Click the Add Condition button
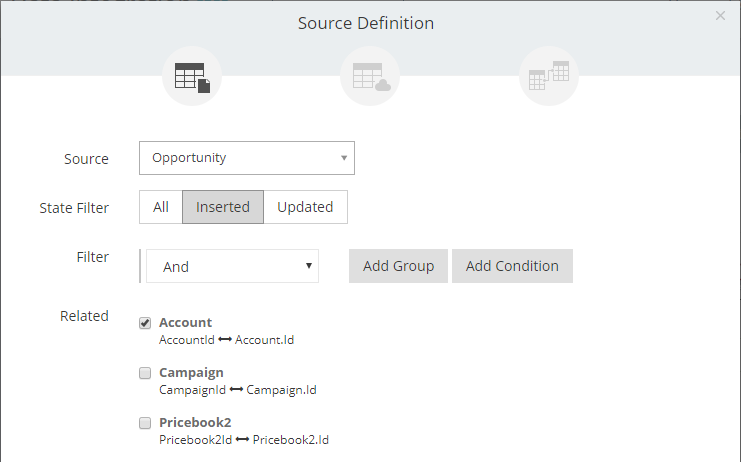 point(512,266)
